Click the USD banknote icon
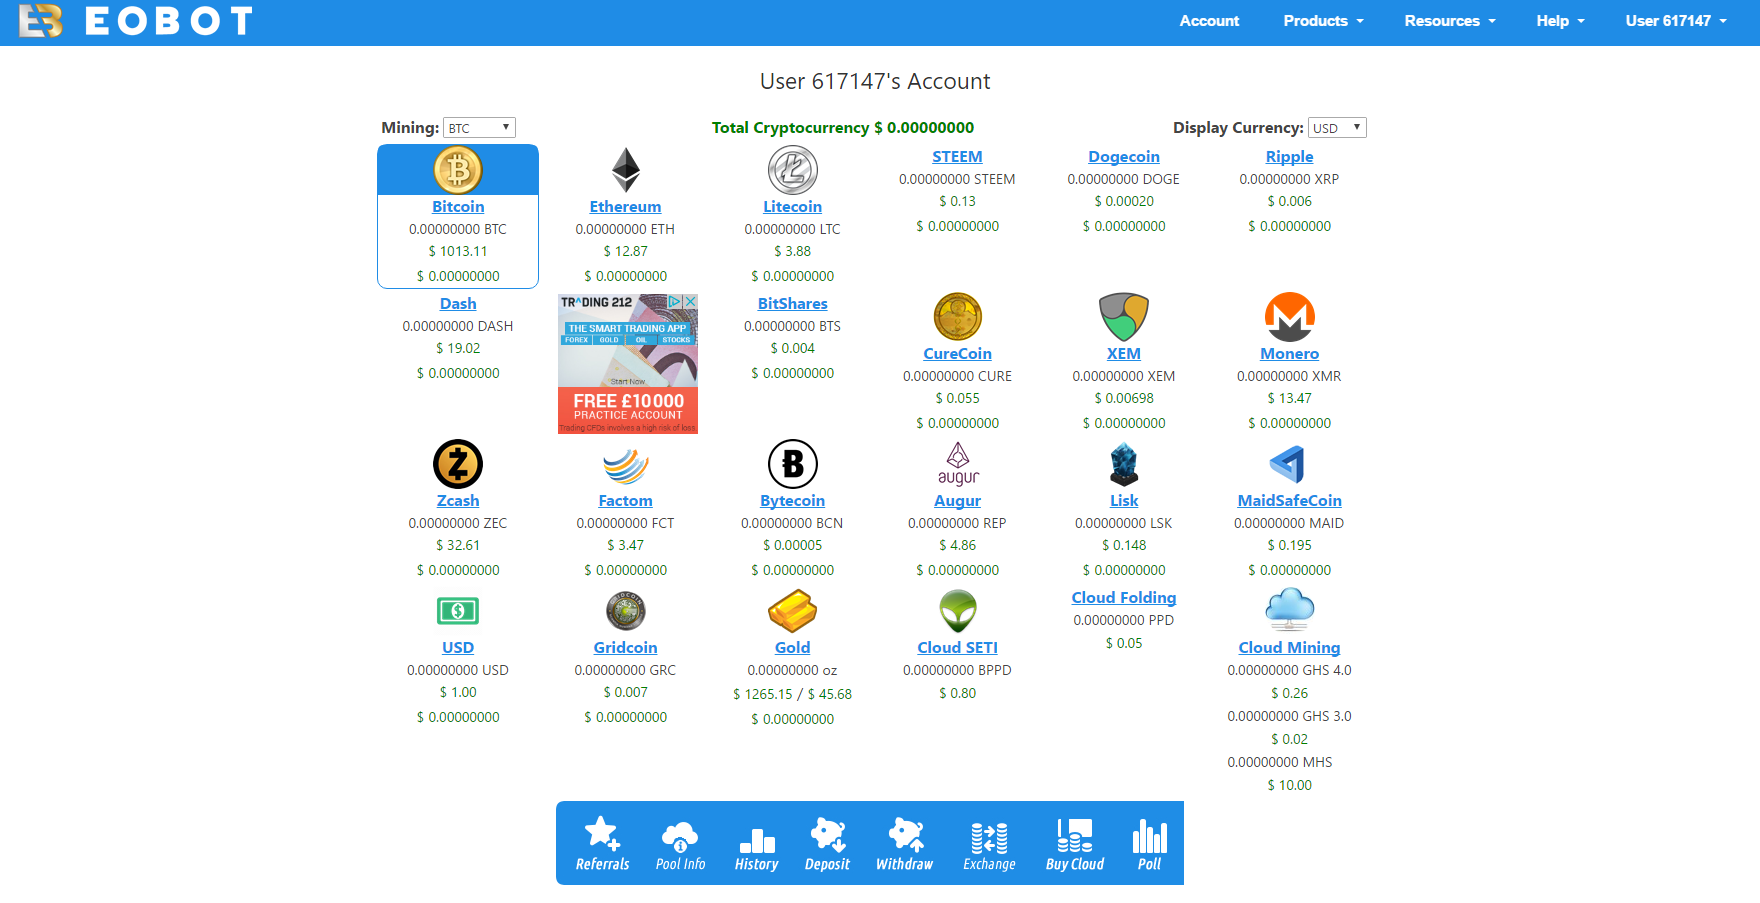The image size is (1760, 903). (x=458, y=610)
